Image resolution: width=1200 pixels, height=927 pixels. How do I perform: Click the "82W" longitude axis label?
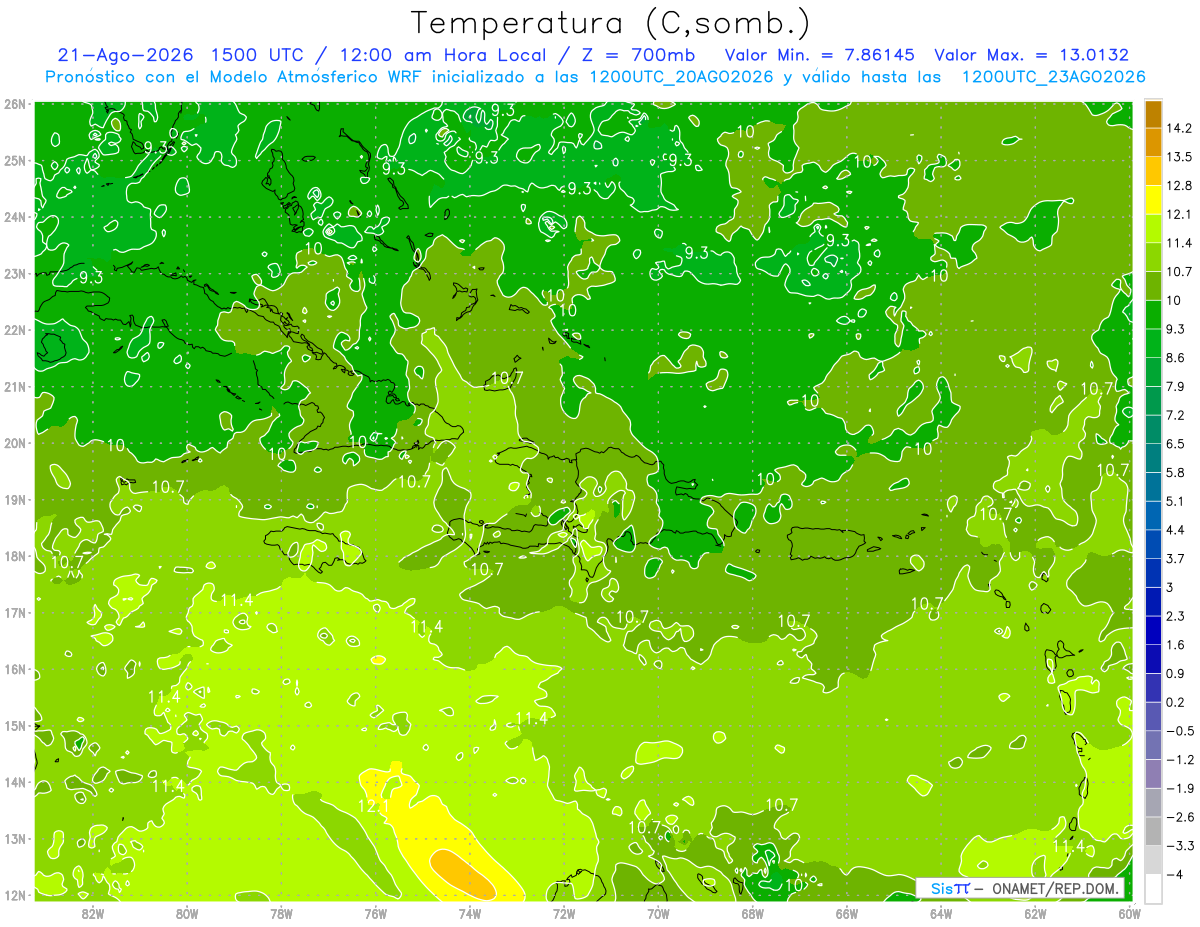(x=92, y=913)
